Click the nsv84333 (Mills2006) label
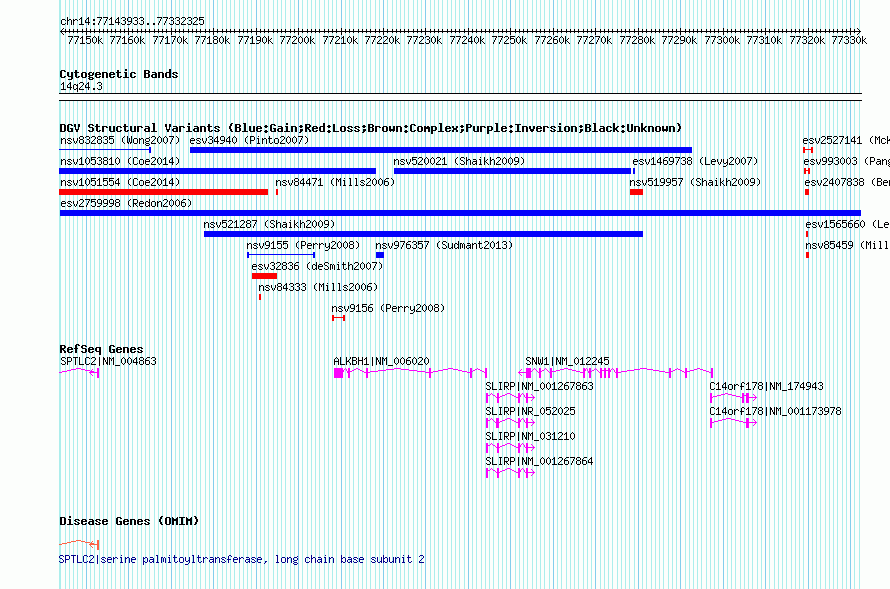890x589 pixels. click(x=318, y=287)
